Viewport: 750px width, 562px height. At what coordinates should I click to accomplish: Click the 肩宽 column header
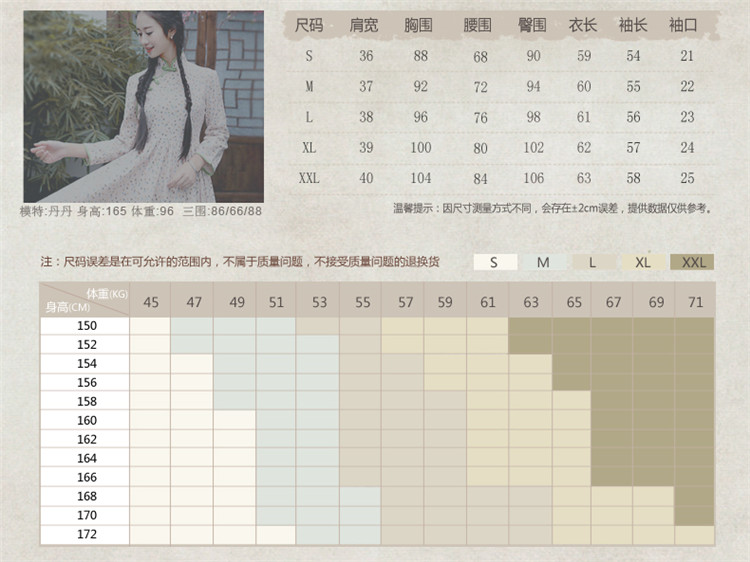pyautogui.click(x=364, y=25)
